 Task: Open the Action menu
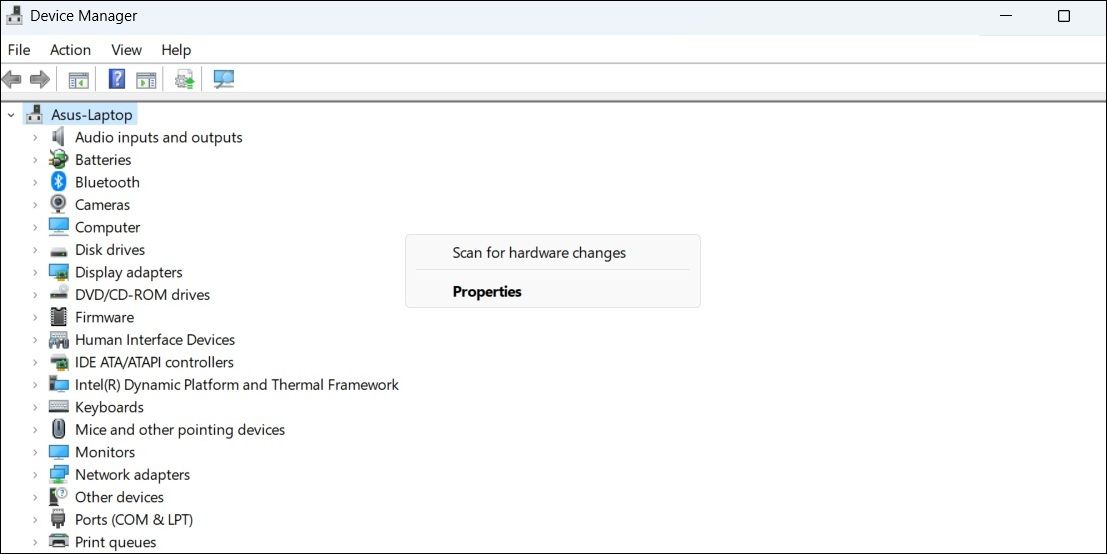point(70,50)
